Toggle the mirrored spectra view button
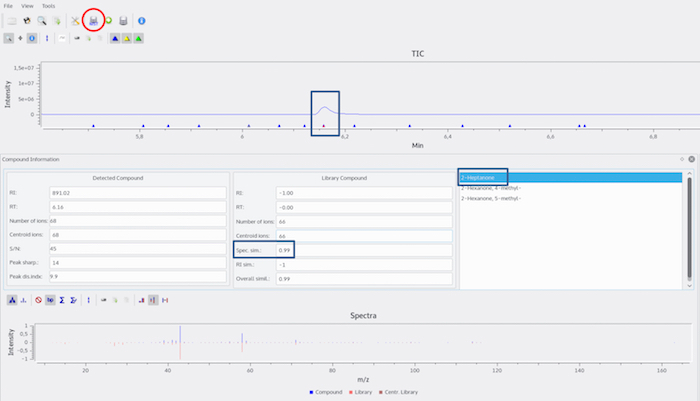Viewport: 700px width, 401px height. pyautogui.click(x=153, y=299)
